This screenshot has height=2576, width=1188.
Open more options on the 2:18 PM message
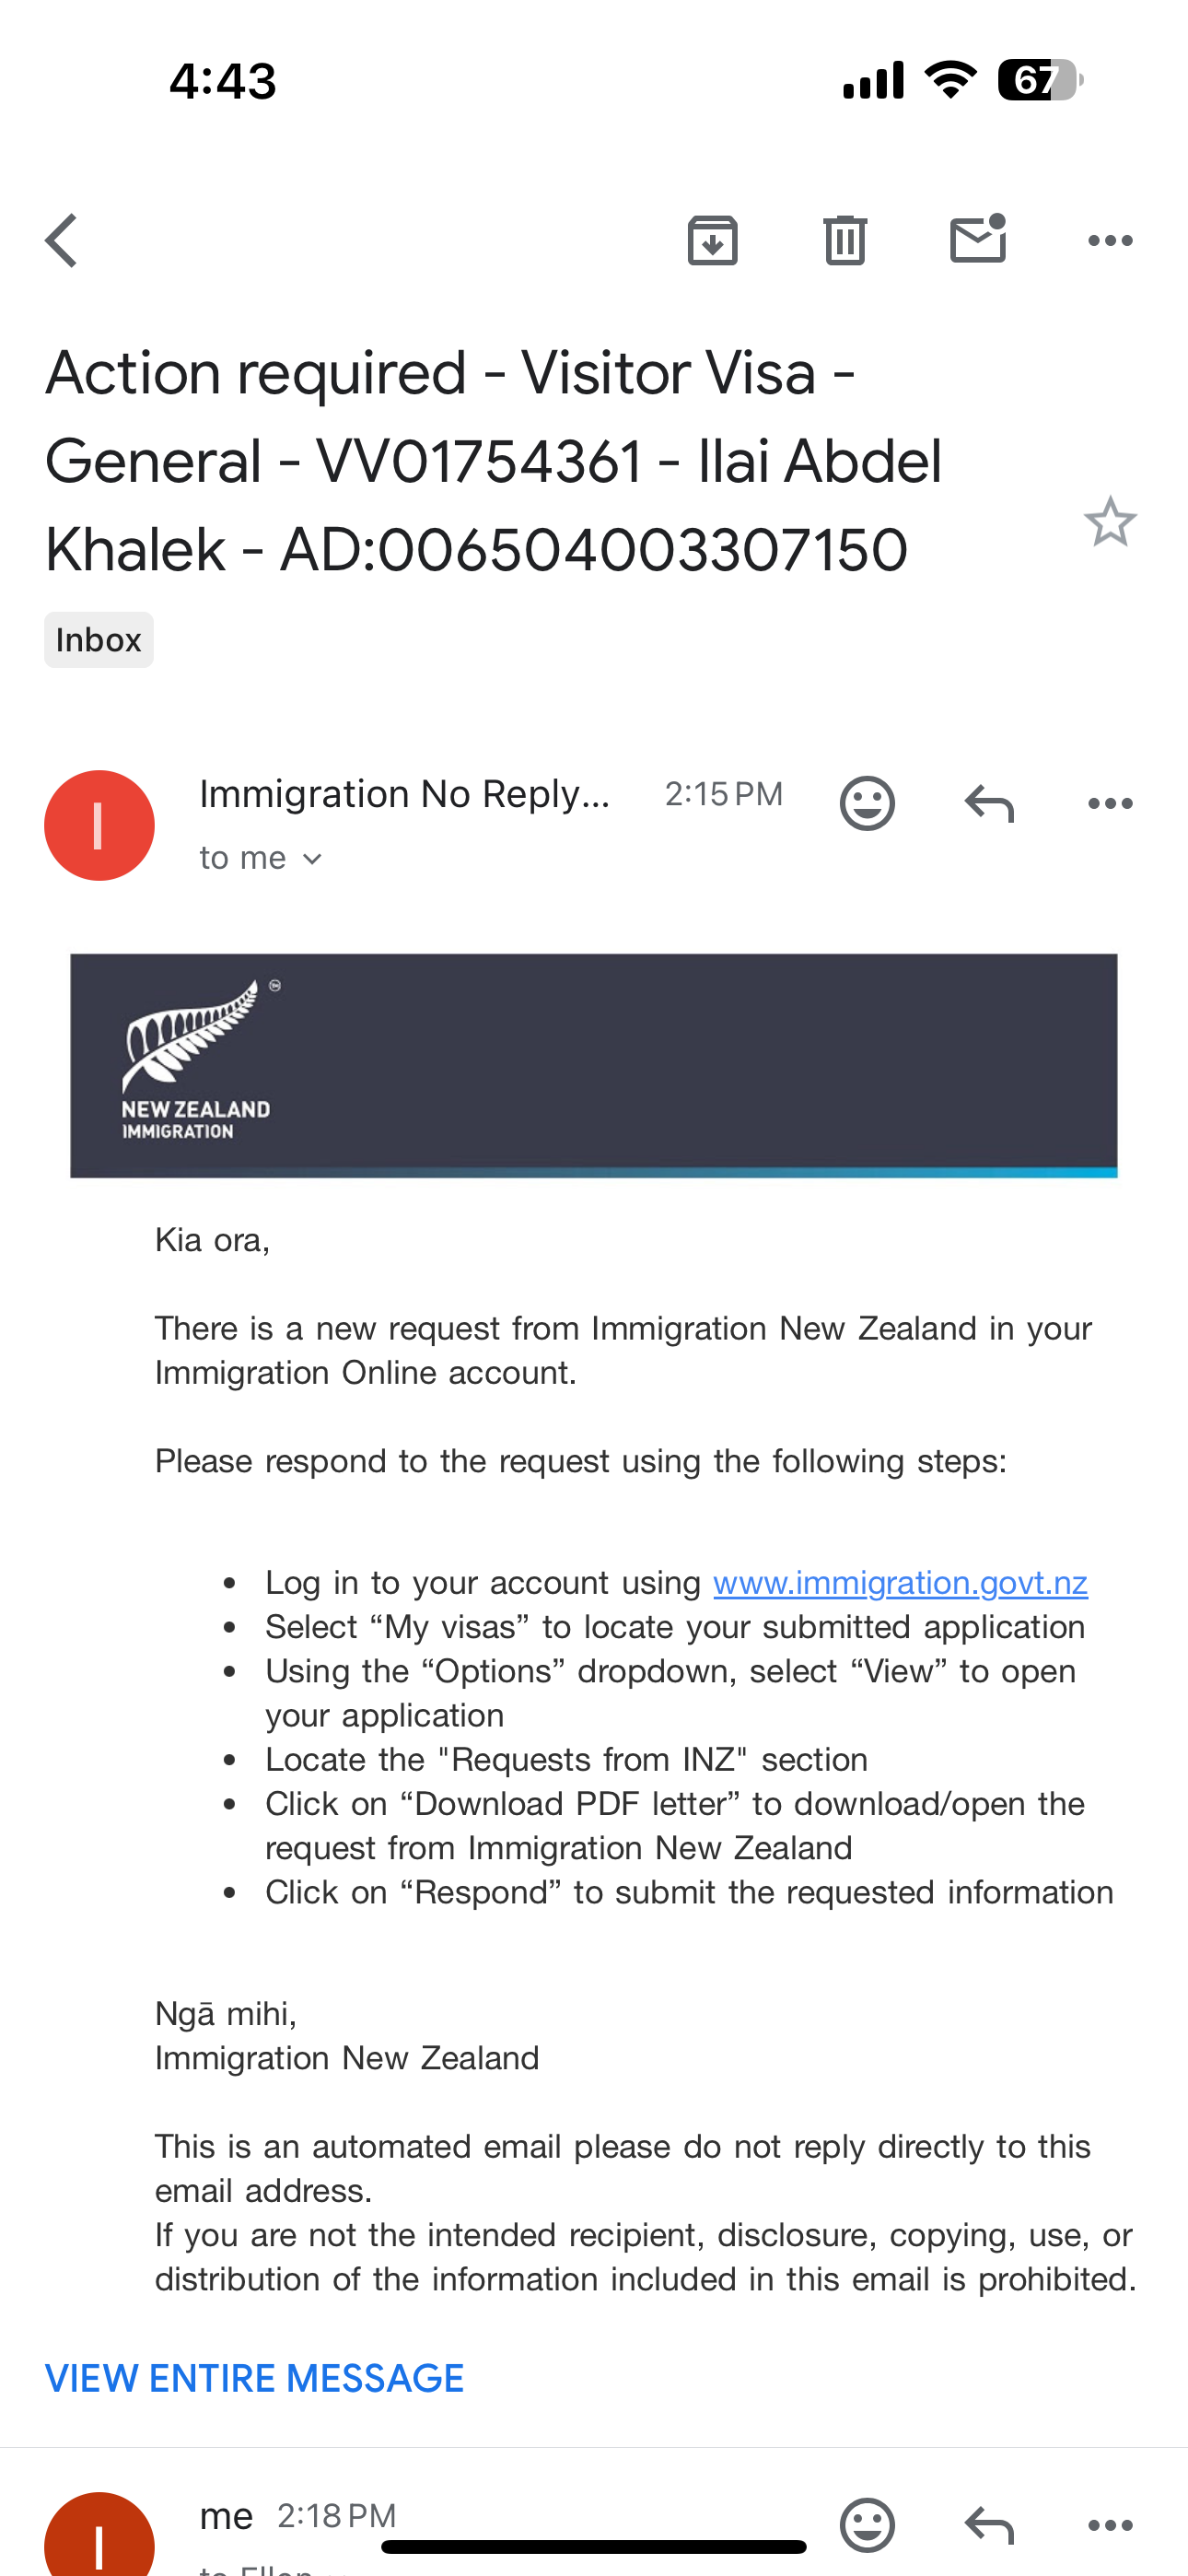click(1110, 2524)
